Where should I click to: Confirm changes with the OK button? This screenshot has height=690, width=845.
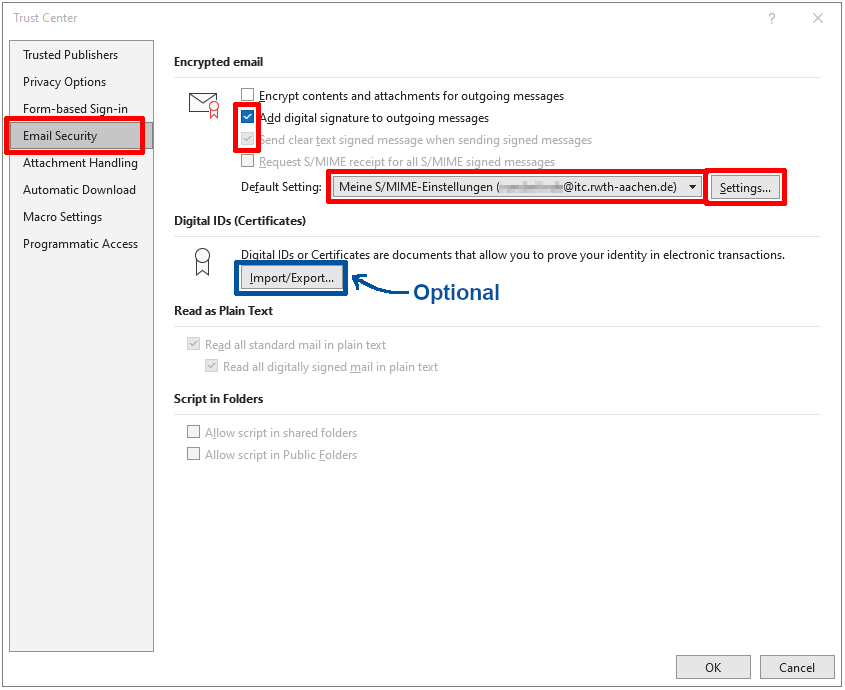tap(713, 666)
